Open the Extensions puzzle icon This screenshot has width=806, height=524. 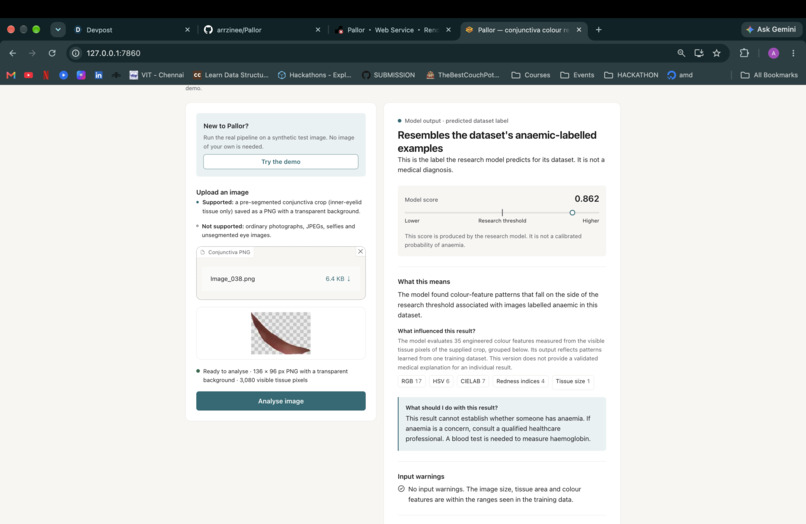744,53
